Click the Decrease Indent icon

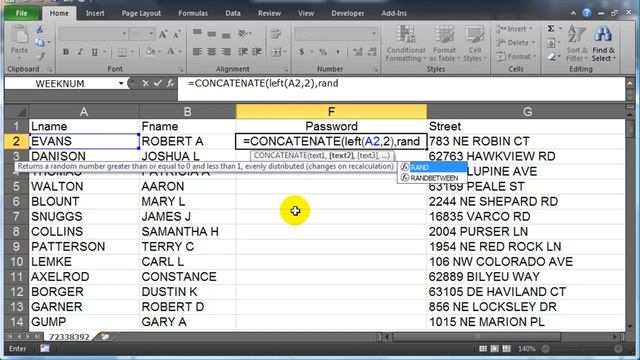[x=243, y=52]
